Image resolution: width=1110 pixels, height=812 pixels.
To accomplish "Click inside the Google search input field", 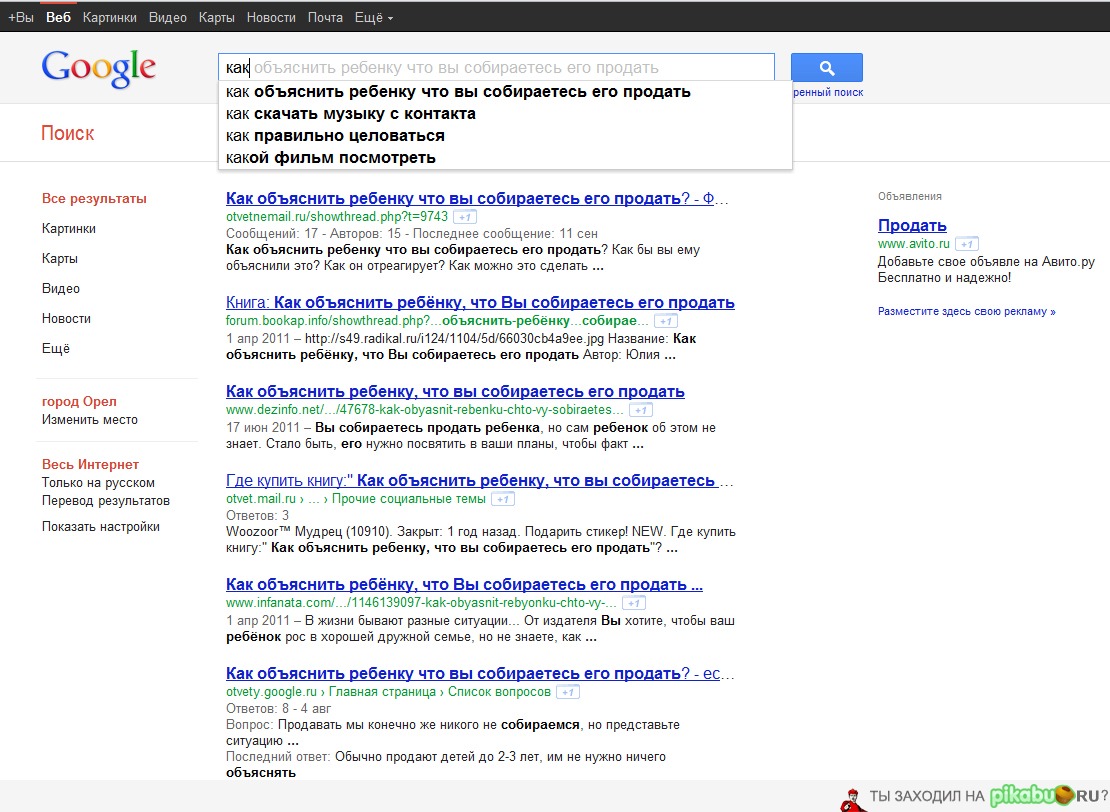I will (x=496, y=68).
